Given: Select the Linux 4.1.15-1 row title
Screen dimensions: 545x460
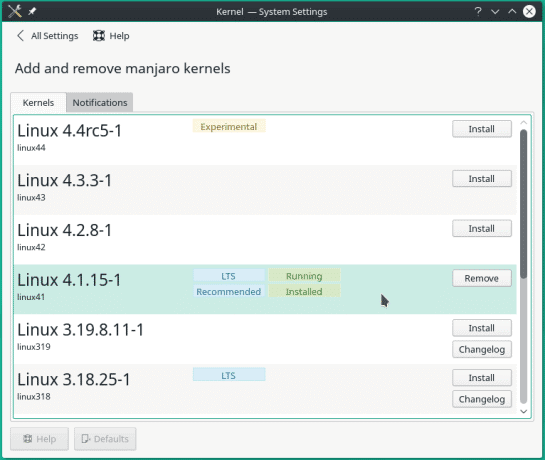Looking at the screenshot, I should pos(69,280).
